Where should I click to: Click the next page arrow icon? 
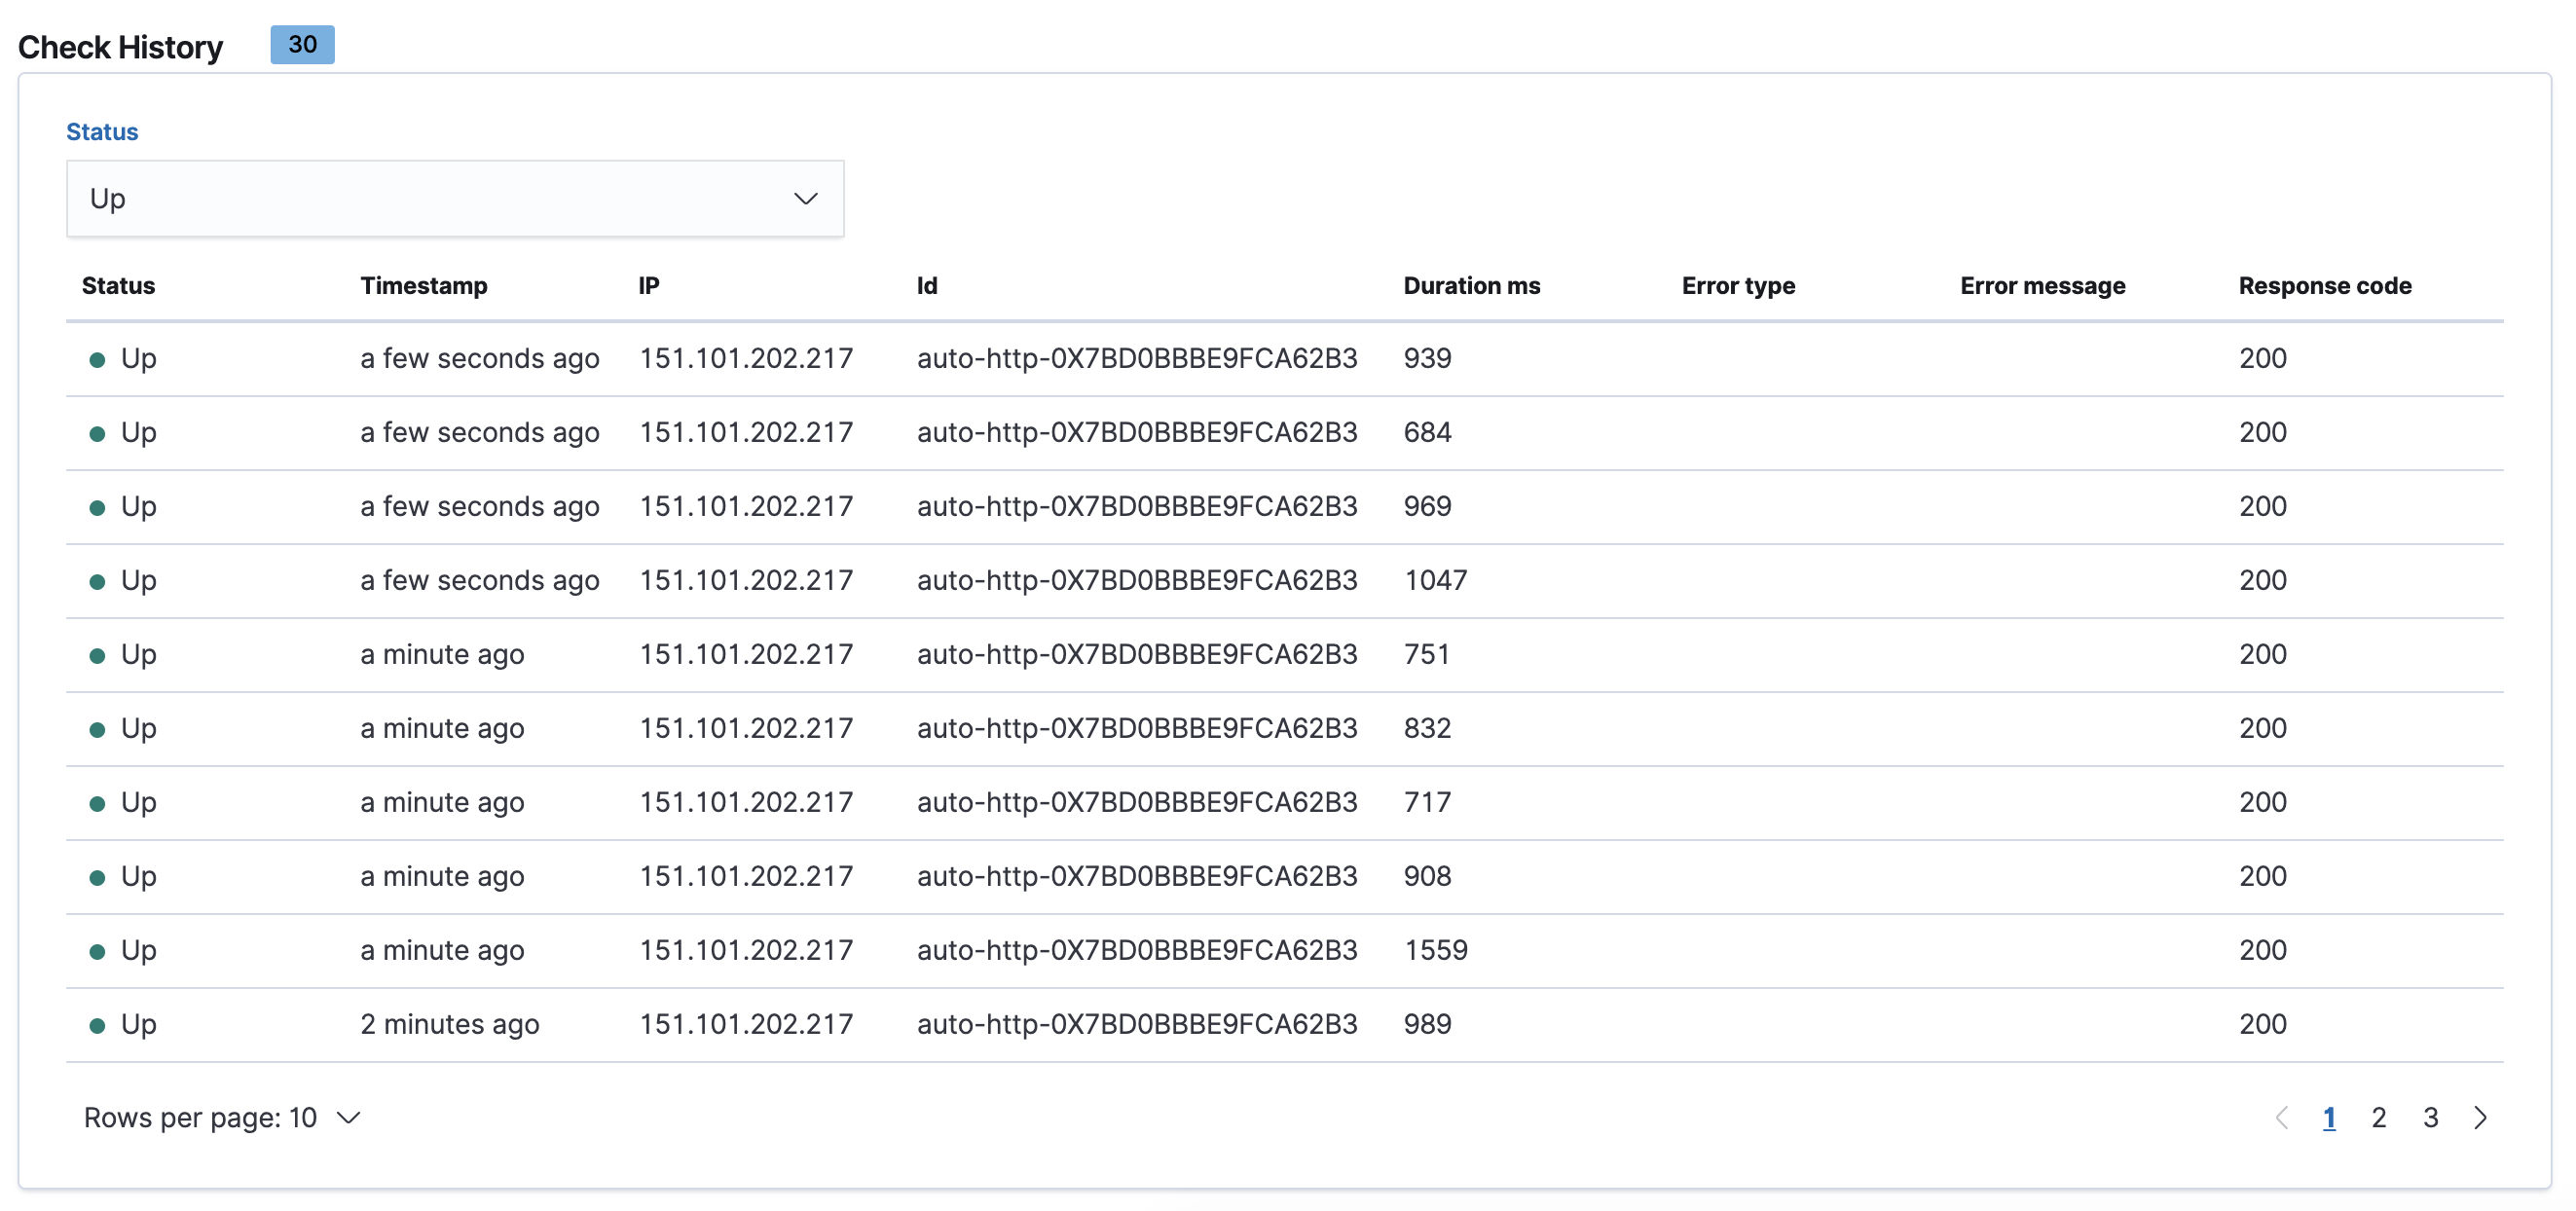2480,1117
